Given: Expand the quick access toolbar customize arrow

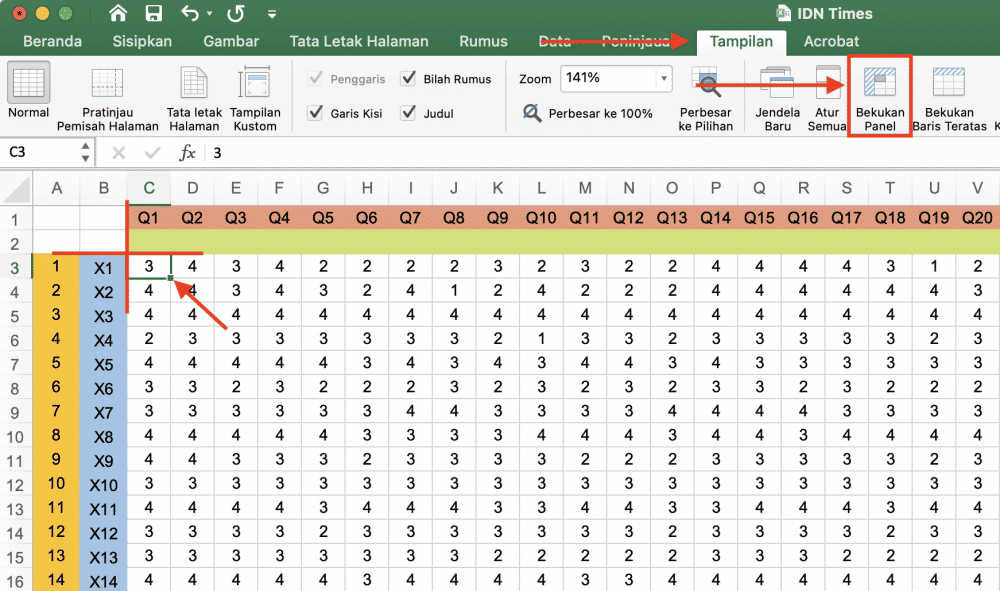Looking at the screenshot, I should pyautogui.click(x=272, y=13).
